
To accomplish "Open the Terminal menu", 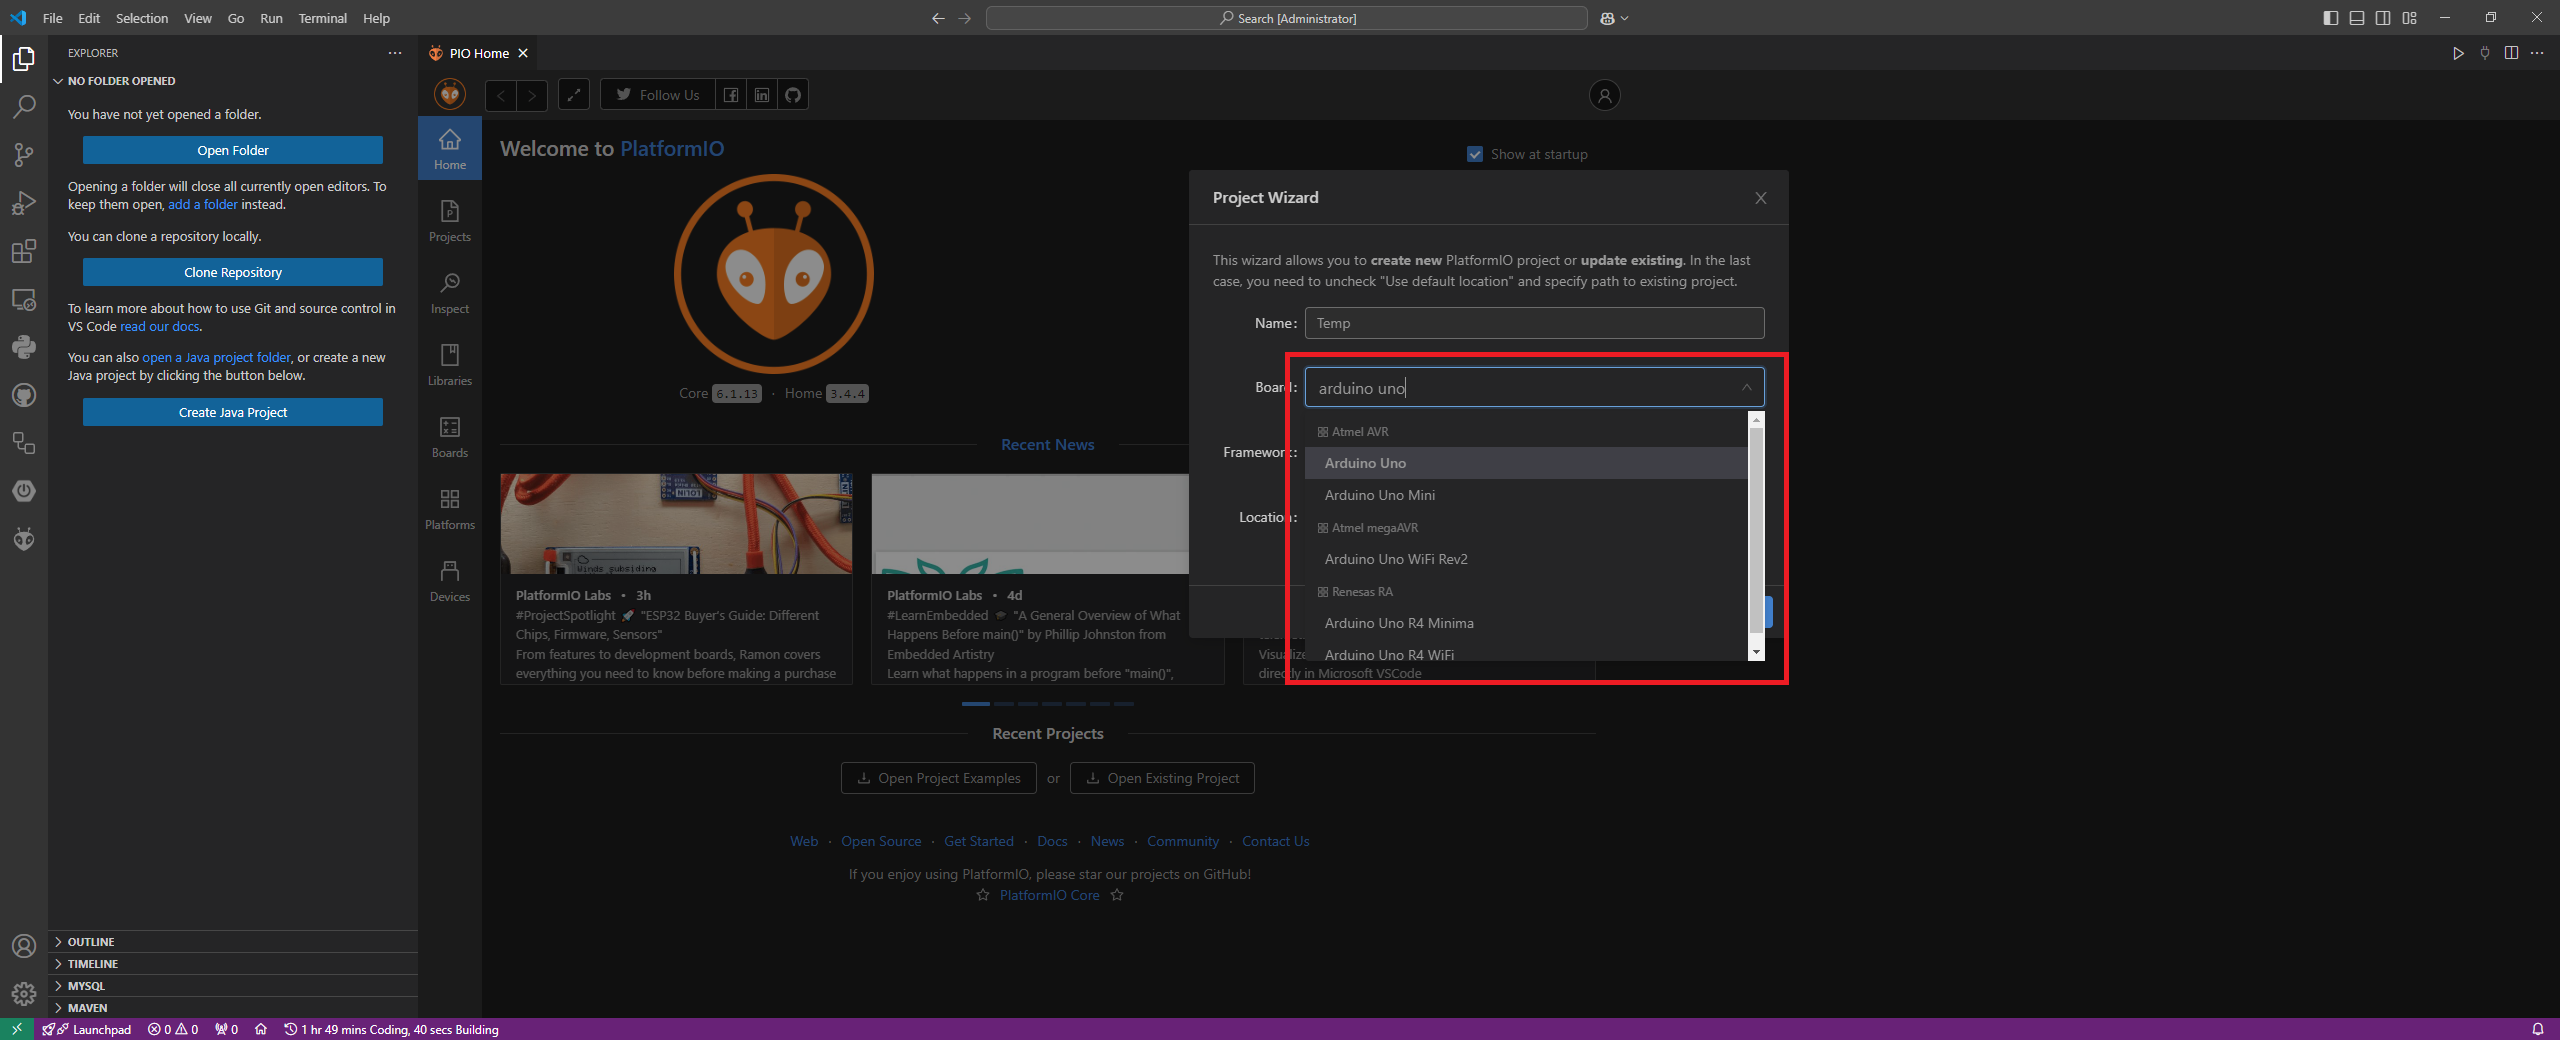I will 322,18.
